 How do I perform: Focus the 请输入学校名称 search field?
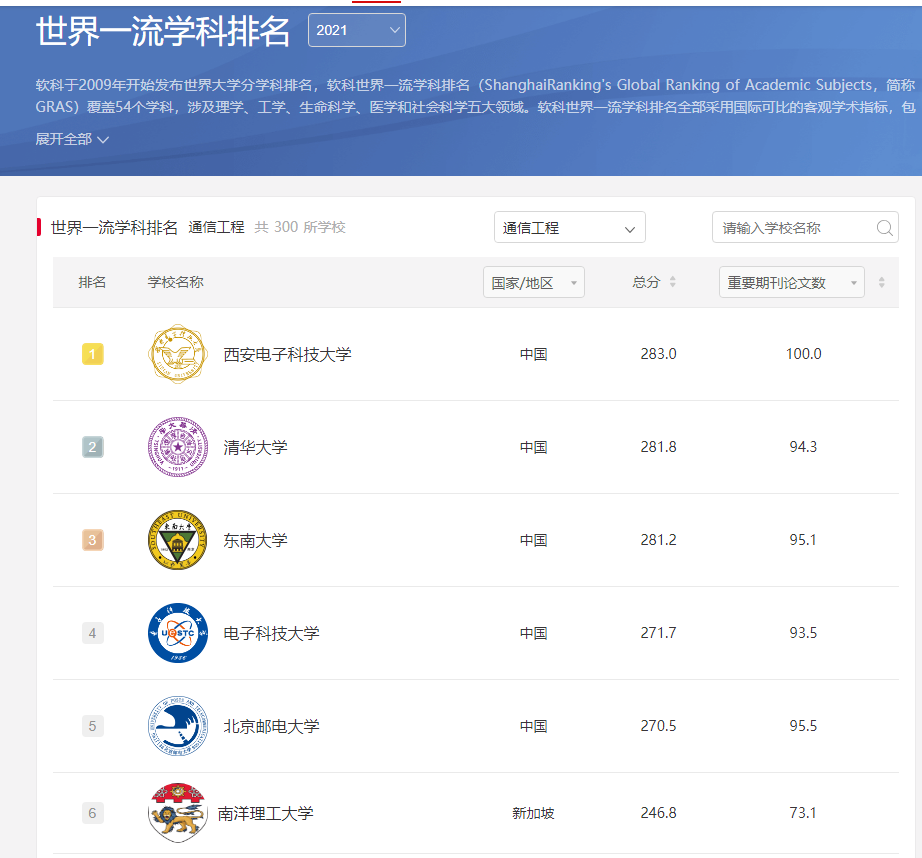coord(804,227)
